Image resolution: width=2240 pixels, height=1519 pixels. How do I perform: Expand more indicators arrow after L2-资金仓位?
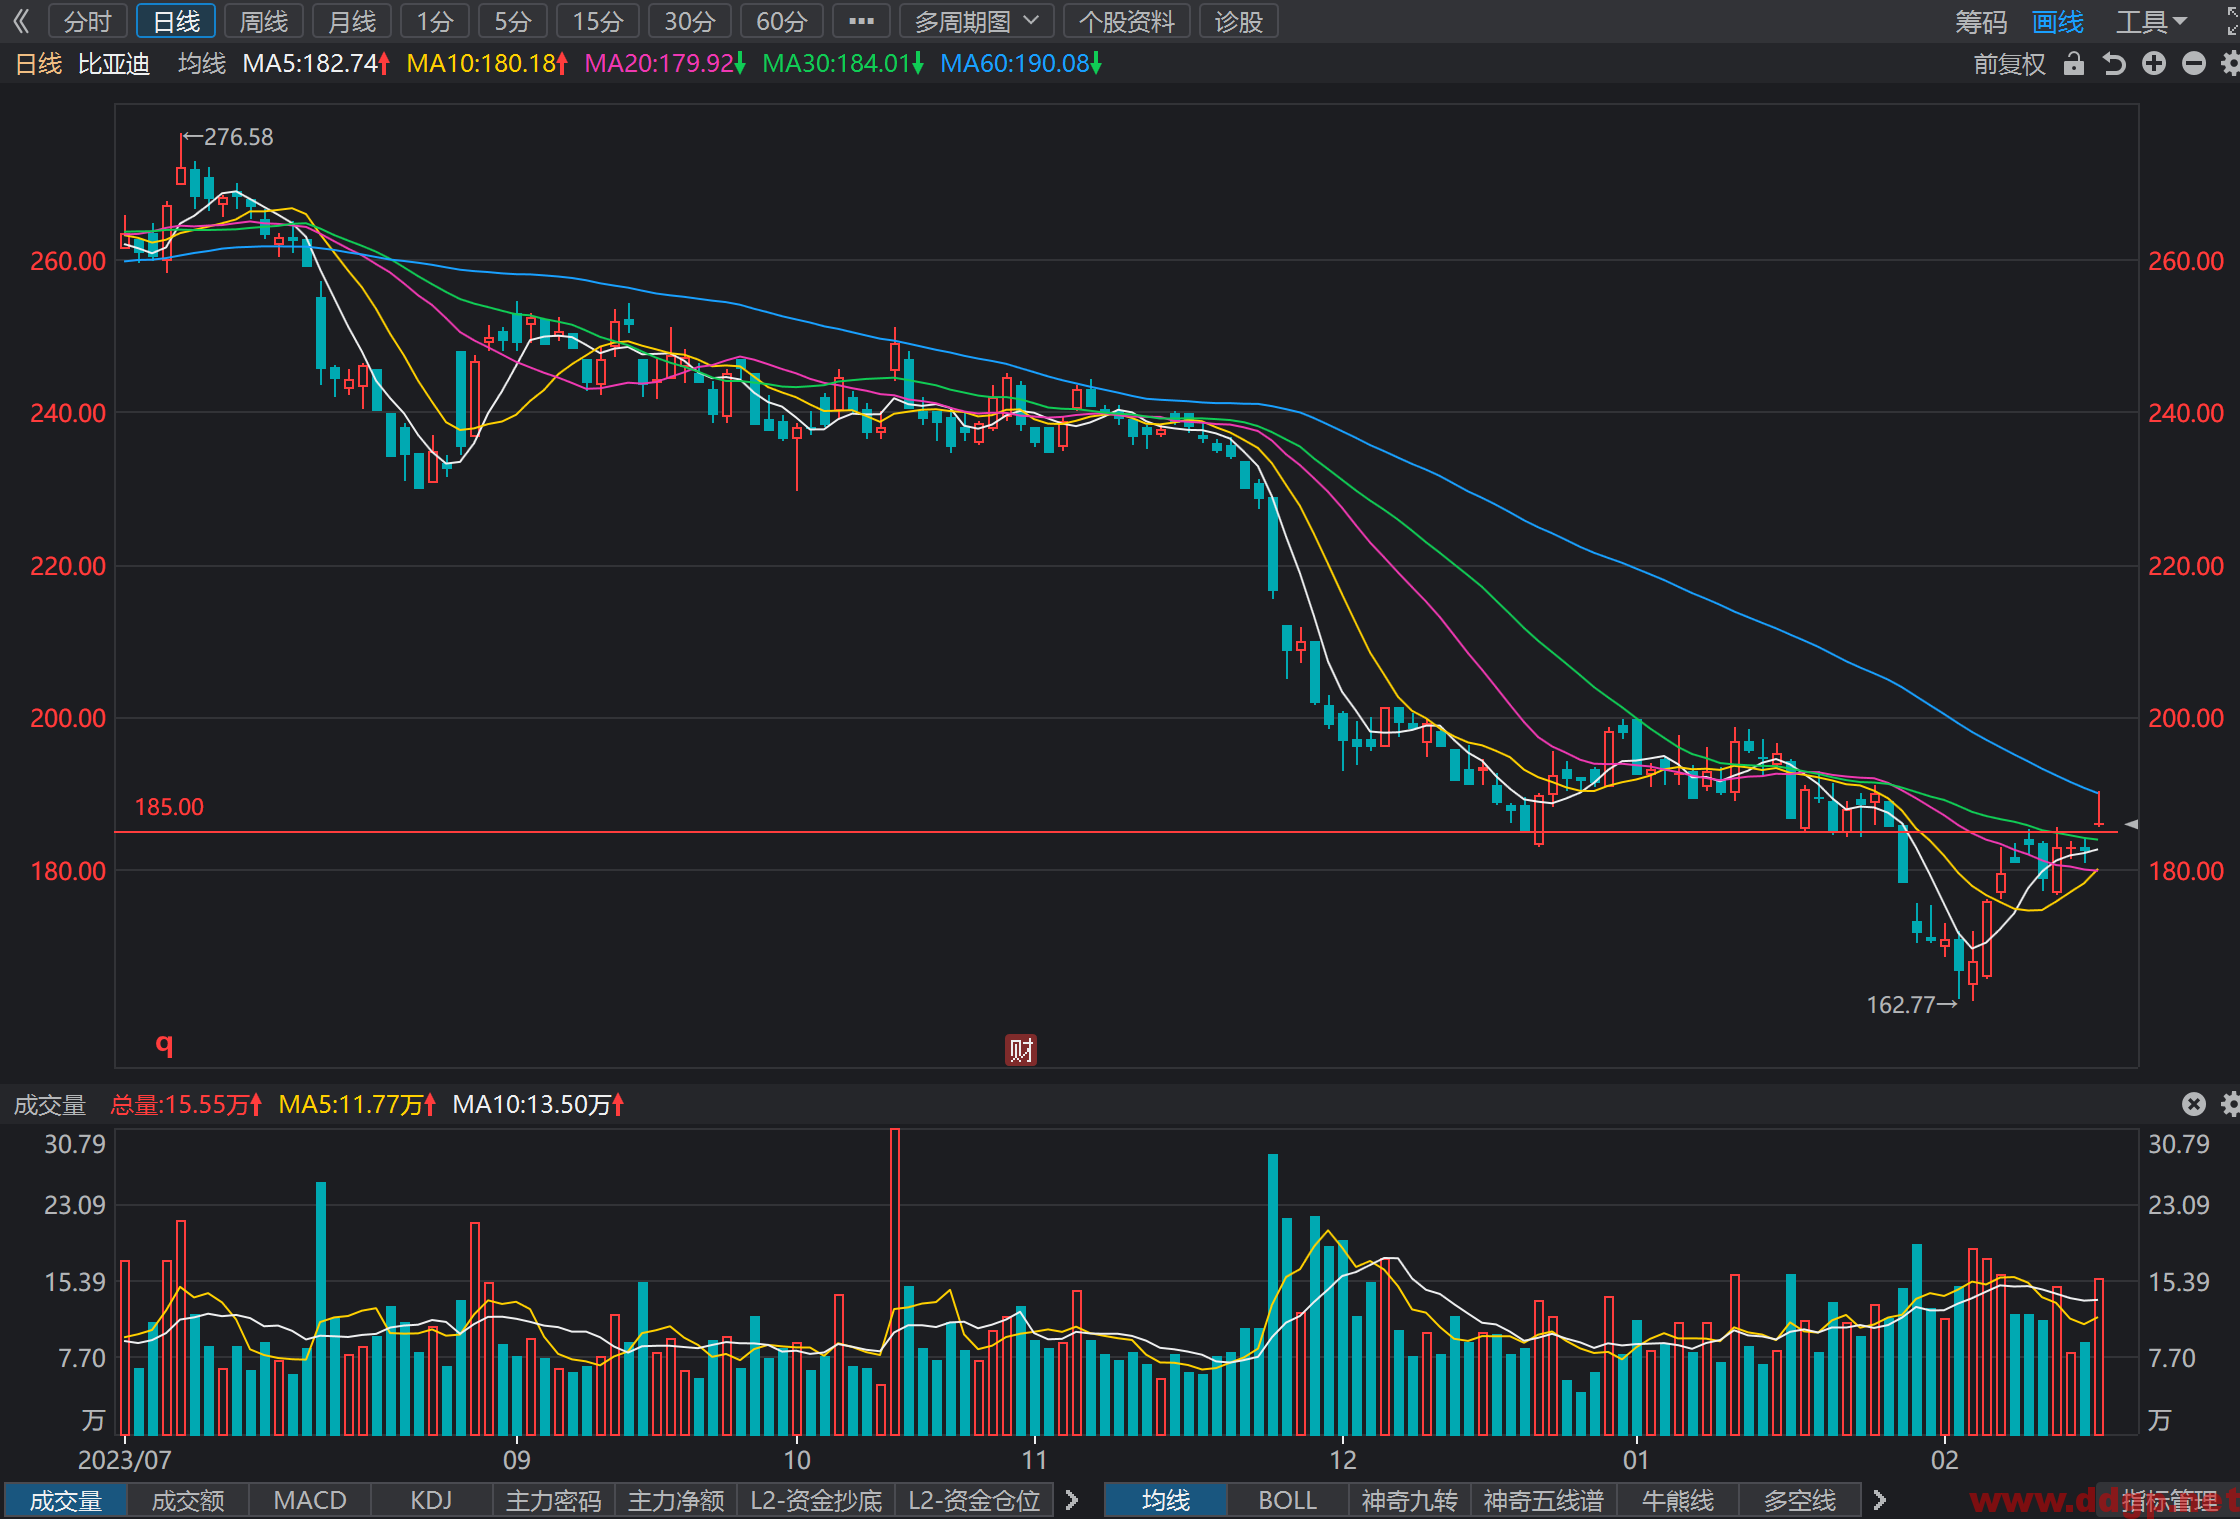point(1072,1500)
